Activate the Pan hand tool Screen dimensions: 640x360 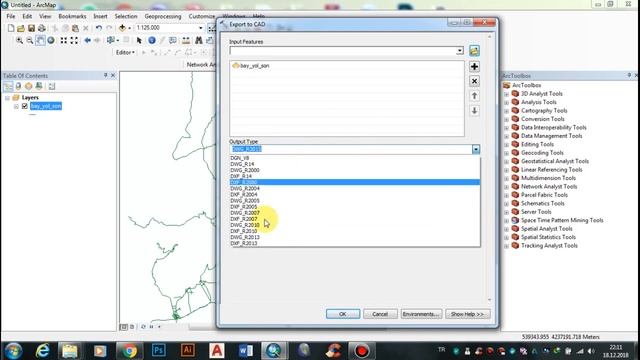[x=40, y=40]
